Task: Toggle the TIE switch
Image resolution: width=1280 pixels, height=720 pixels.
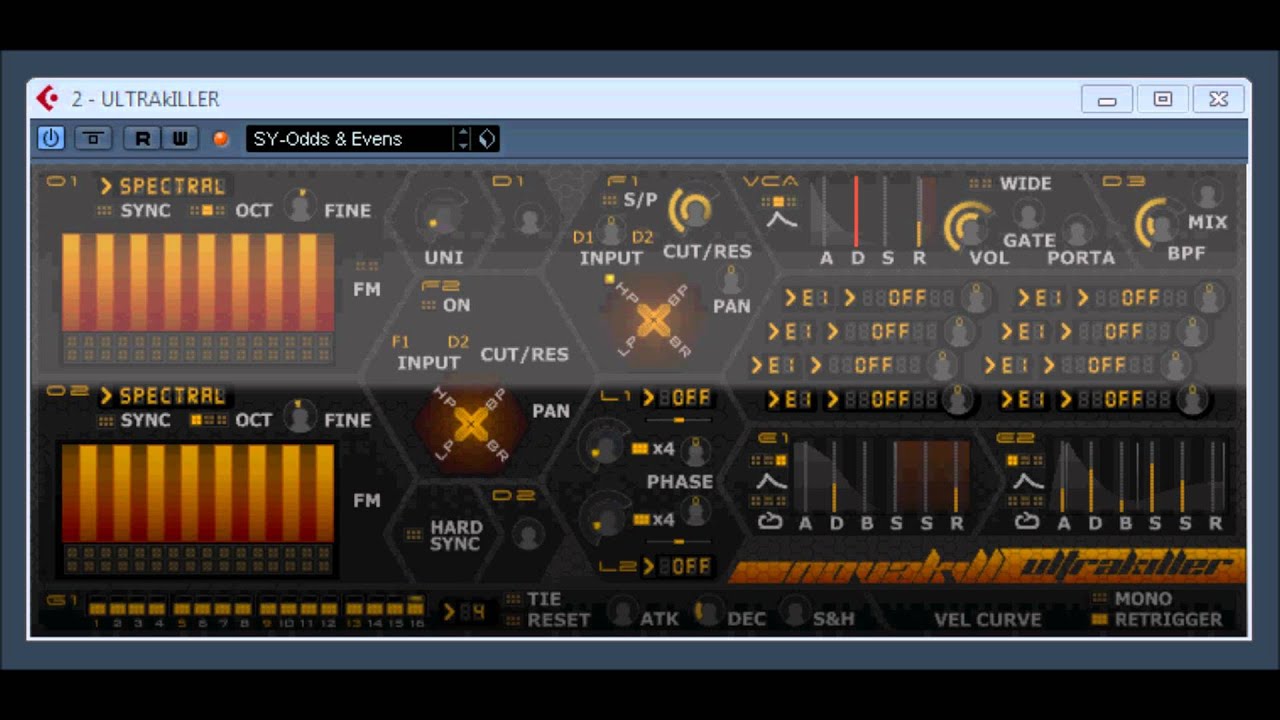Action: click(x=513, y=599)
